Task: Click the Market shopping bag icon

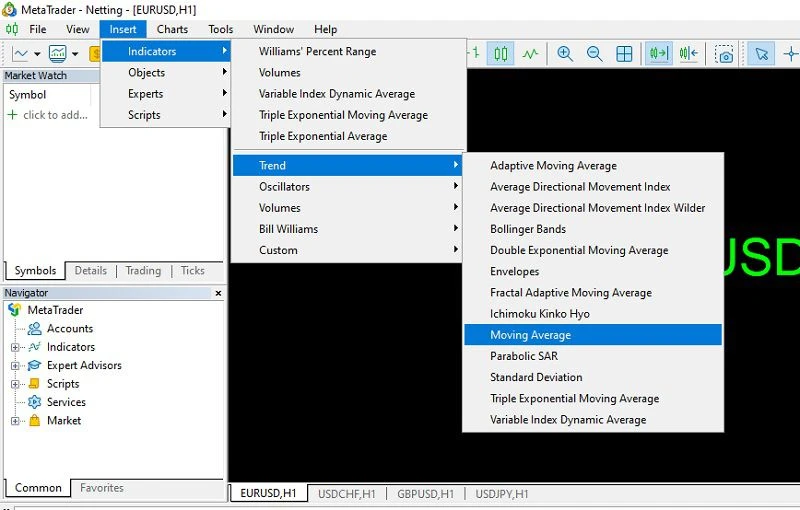Action: point(35,420)
